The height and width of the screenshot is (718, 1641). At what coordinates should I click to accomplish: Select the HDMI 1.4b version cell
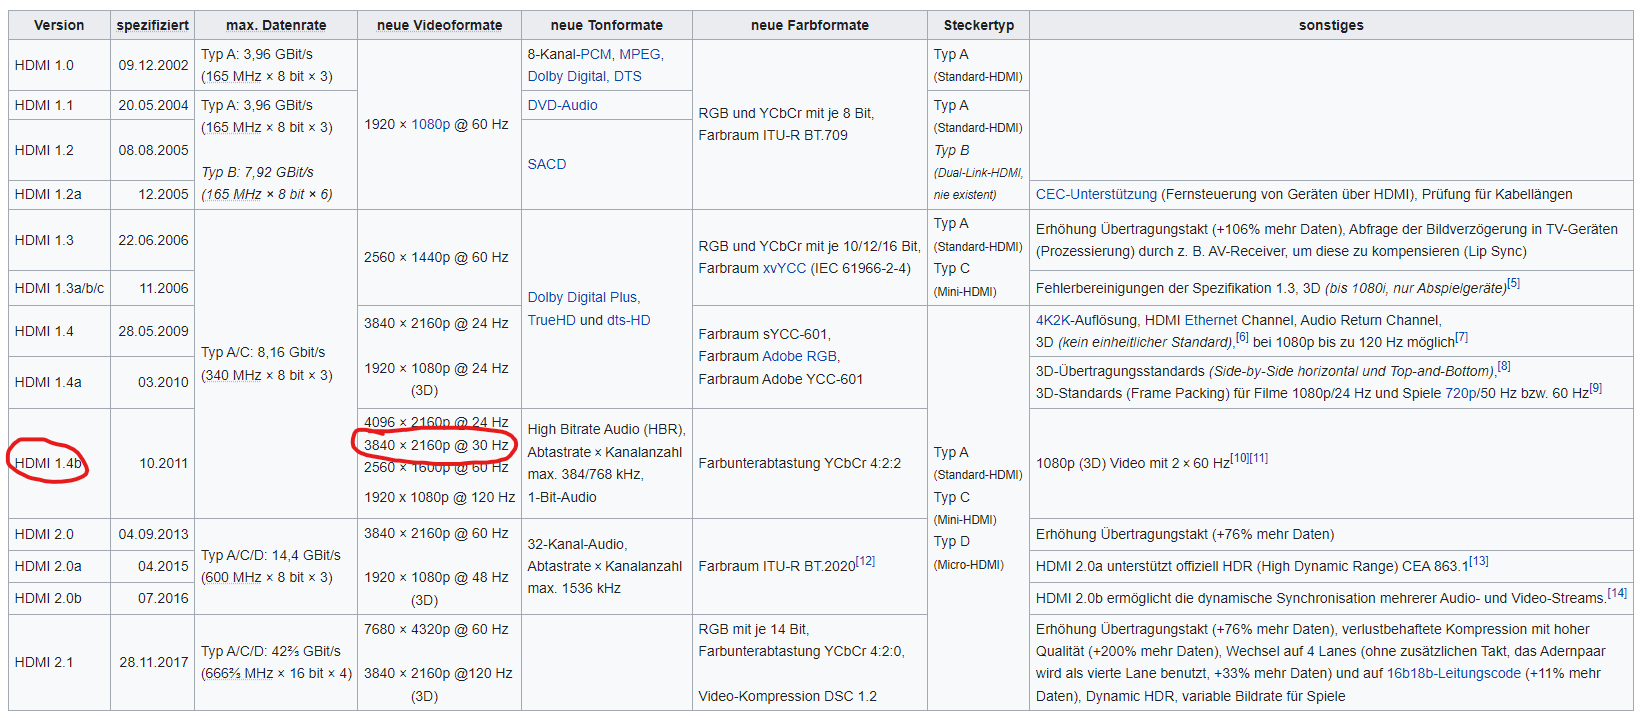[x=59, y=463]
